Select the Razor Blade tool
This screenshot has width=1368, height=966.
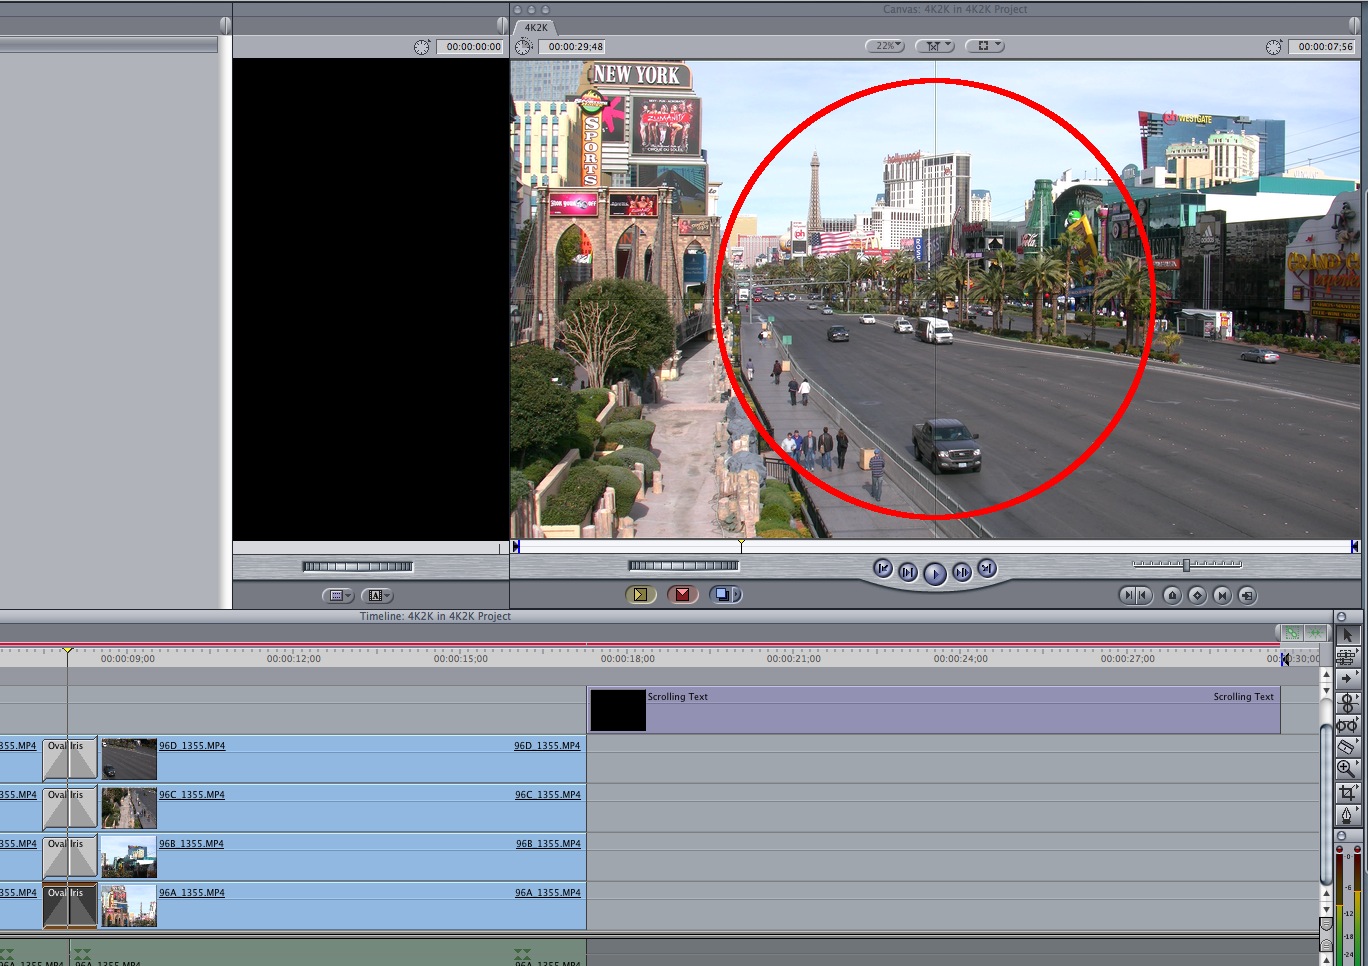point(1346,746)
